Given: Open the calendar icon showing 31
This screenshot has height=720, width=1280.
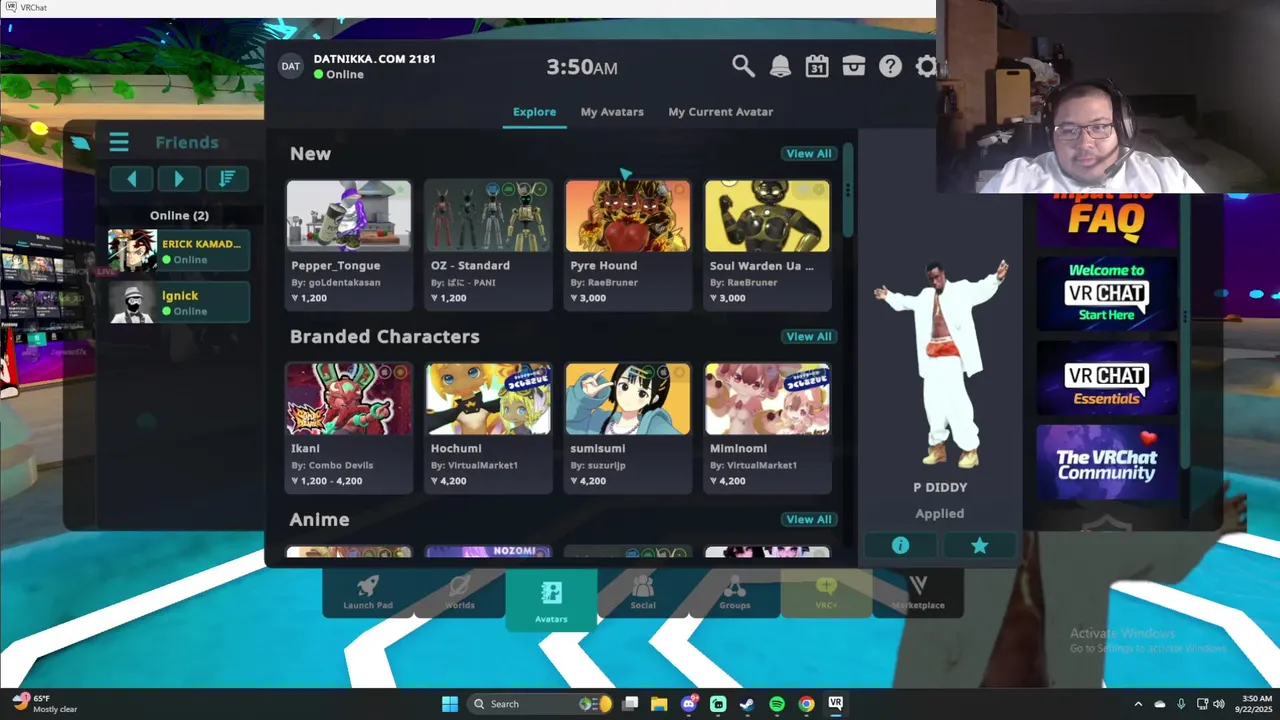Looking at the screenshot, I should pos(817,66).
